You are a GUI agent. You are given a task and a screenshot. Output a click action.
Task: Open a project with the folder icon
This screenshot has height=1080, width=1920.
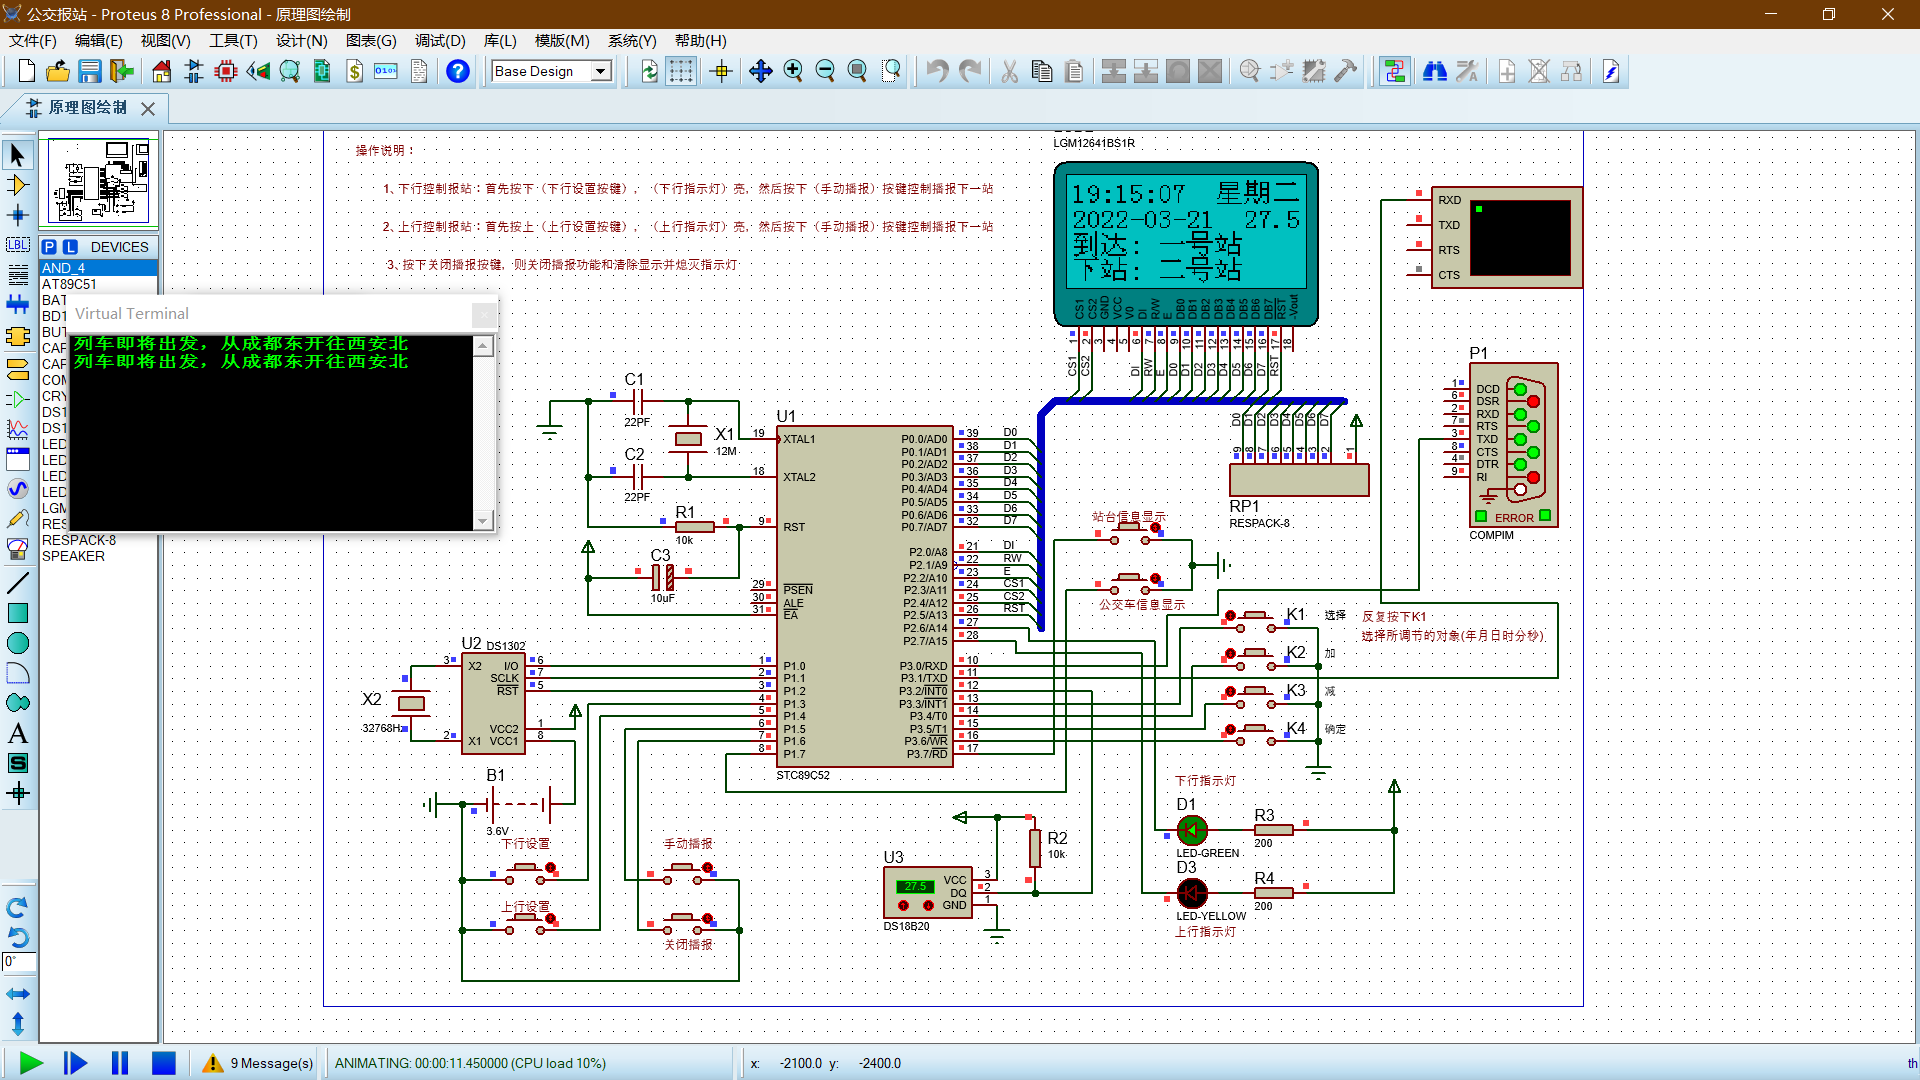[x=58, y=71]
